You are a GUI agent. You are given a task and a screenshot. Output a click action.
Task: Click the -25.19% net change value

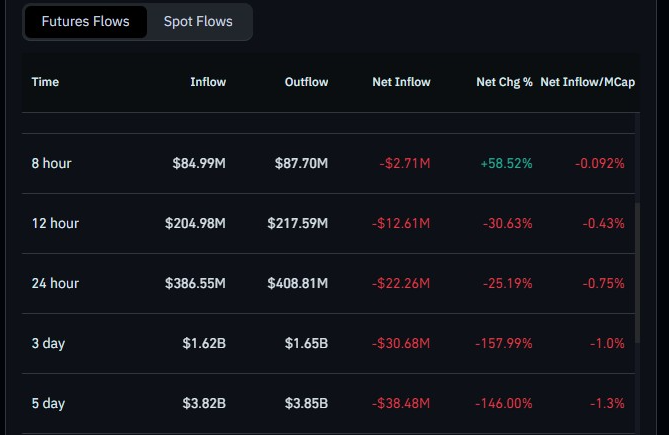tap(508, 284)
